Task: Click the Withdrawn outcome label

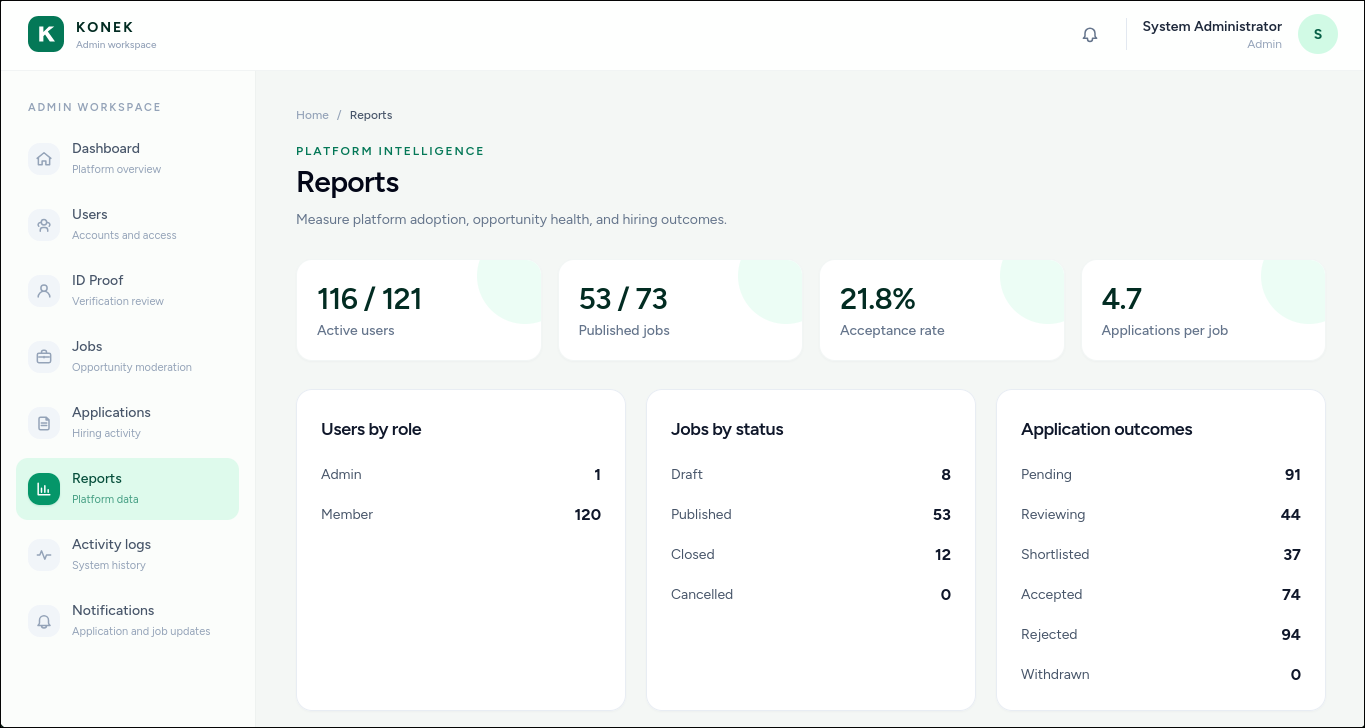Action: click(1055, 674)
